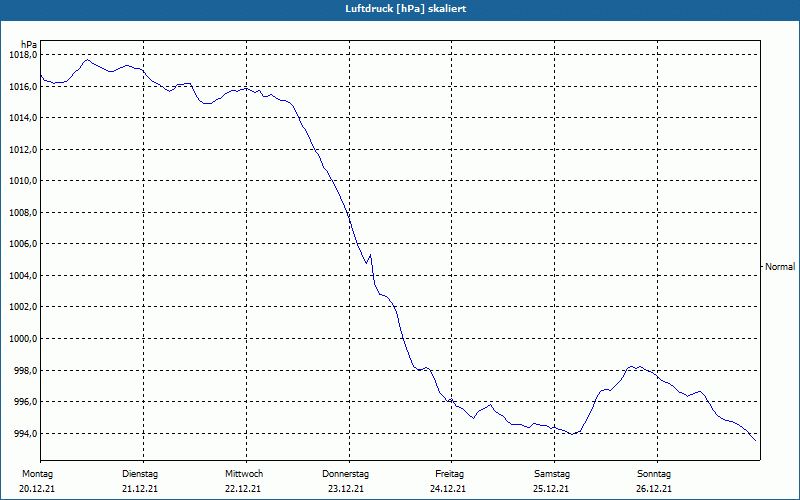Select the 994,0 axis value
This screenshot has height=500, width=800.
point(26,434)
